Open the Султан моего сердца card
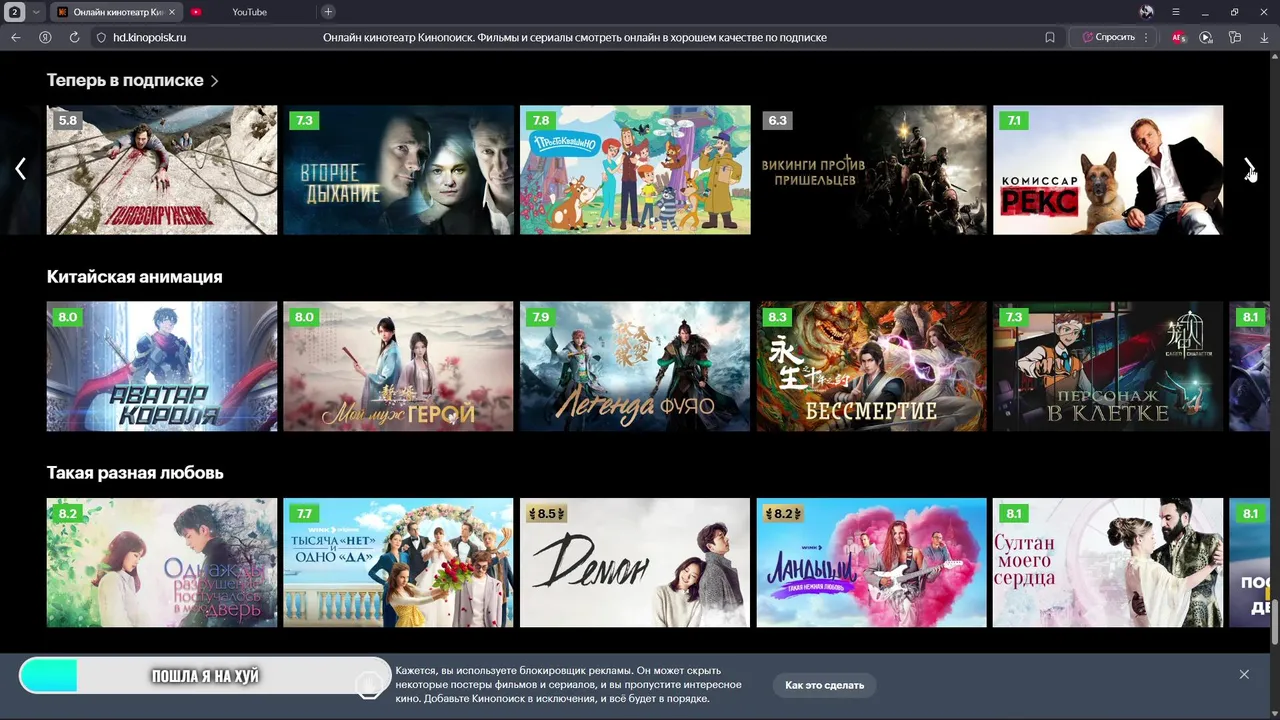Viewport: 1280px width, 720px height. coord(1108,562)
